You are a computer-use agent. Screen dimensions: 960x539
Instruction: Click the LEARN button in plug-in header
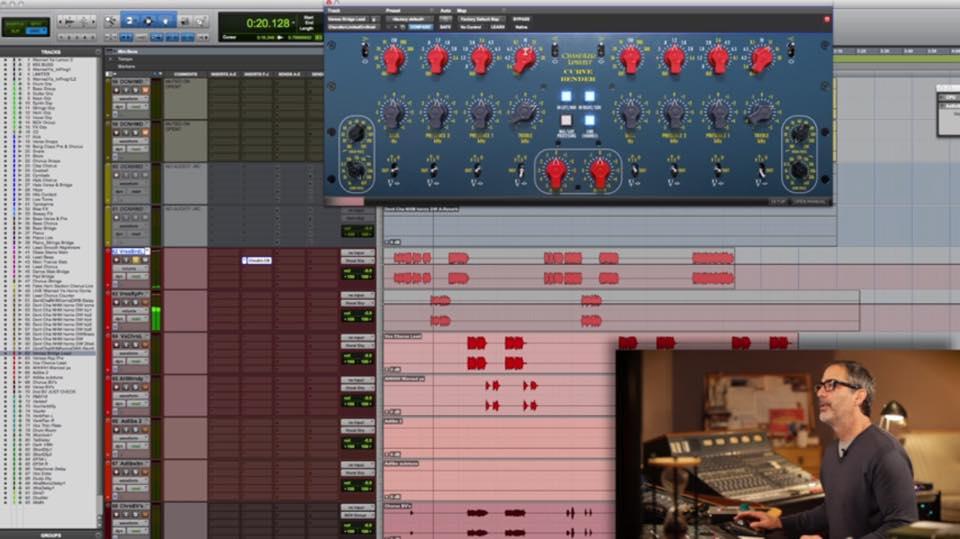click(x=498, y=27)
